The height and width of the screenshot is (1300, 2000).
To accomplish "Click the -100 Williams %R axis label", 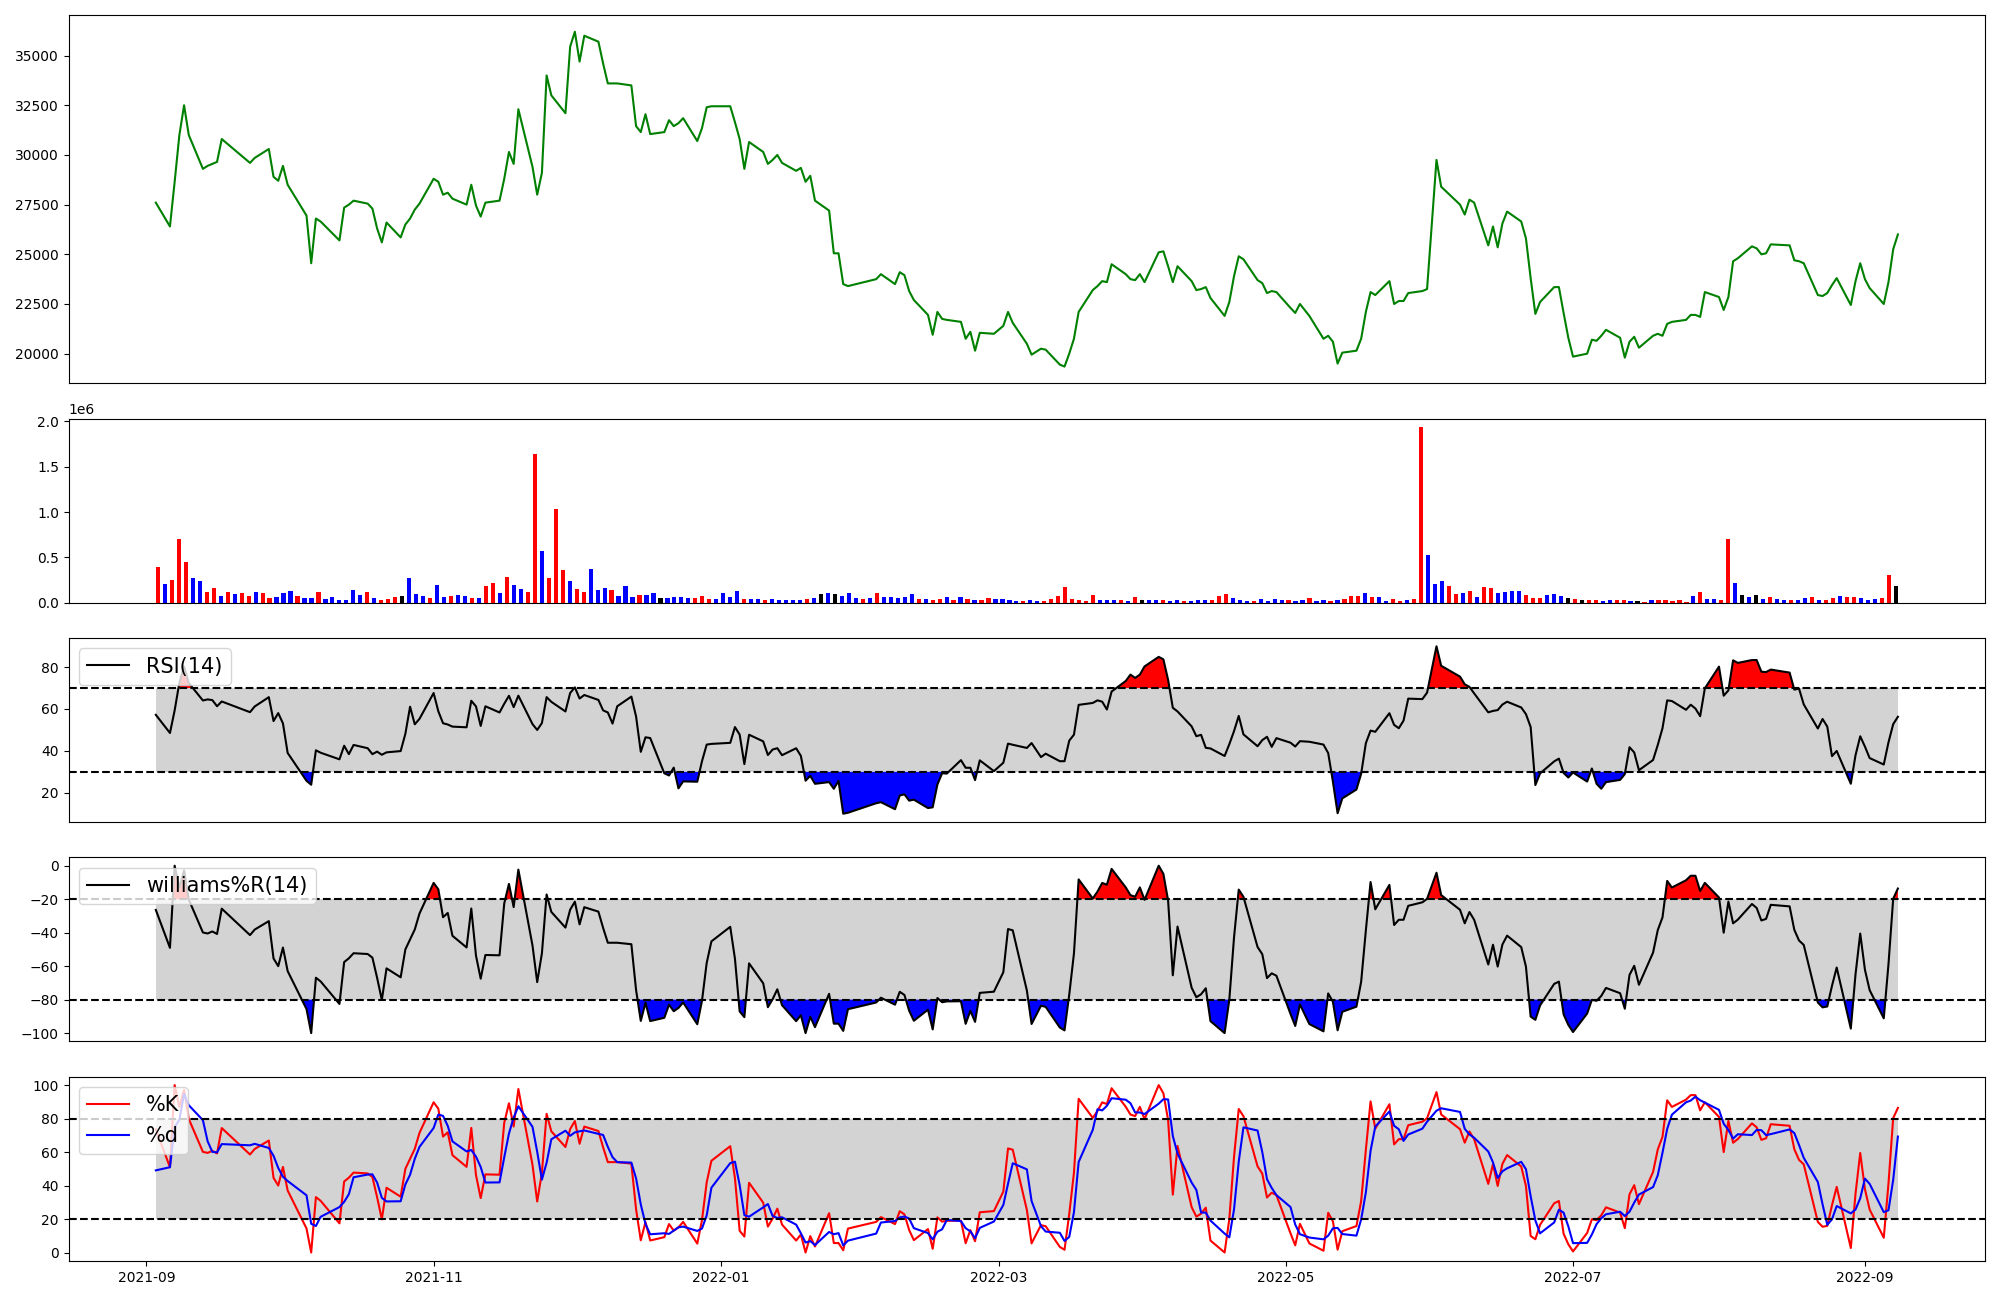I will (x=40, y=1034).
